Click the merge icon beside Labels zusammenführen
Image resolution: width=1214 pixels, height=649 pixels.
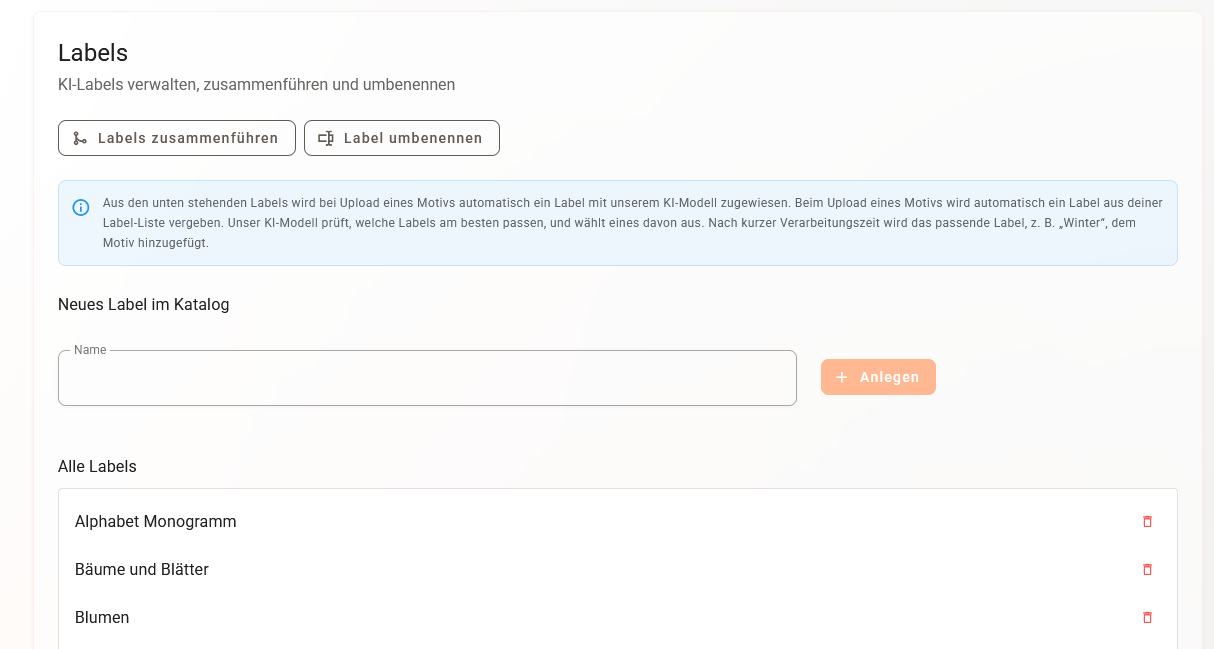click(x=80, y=138)
